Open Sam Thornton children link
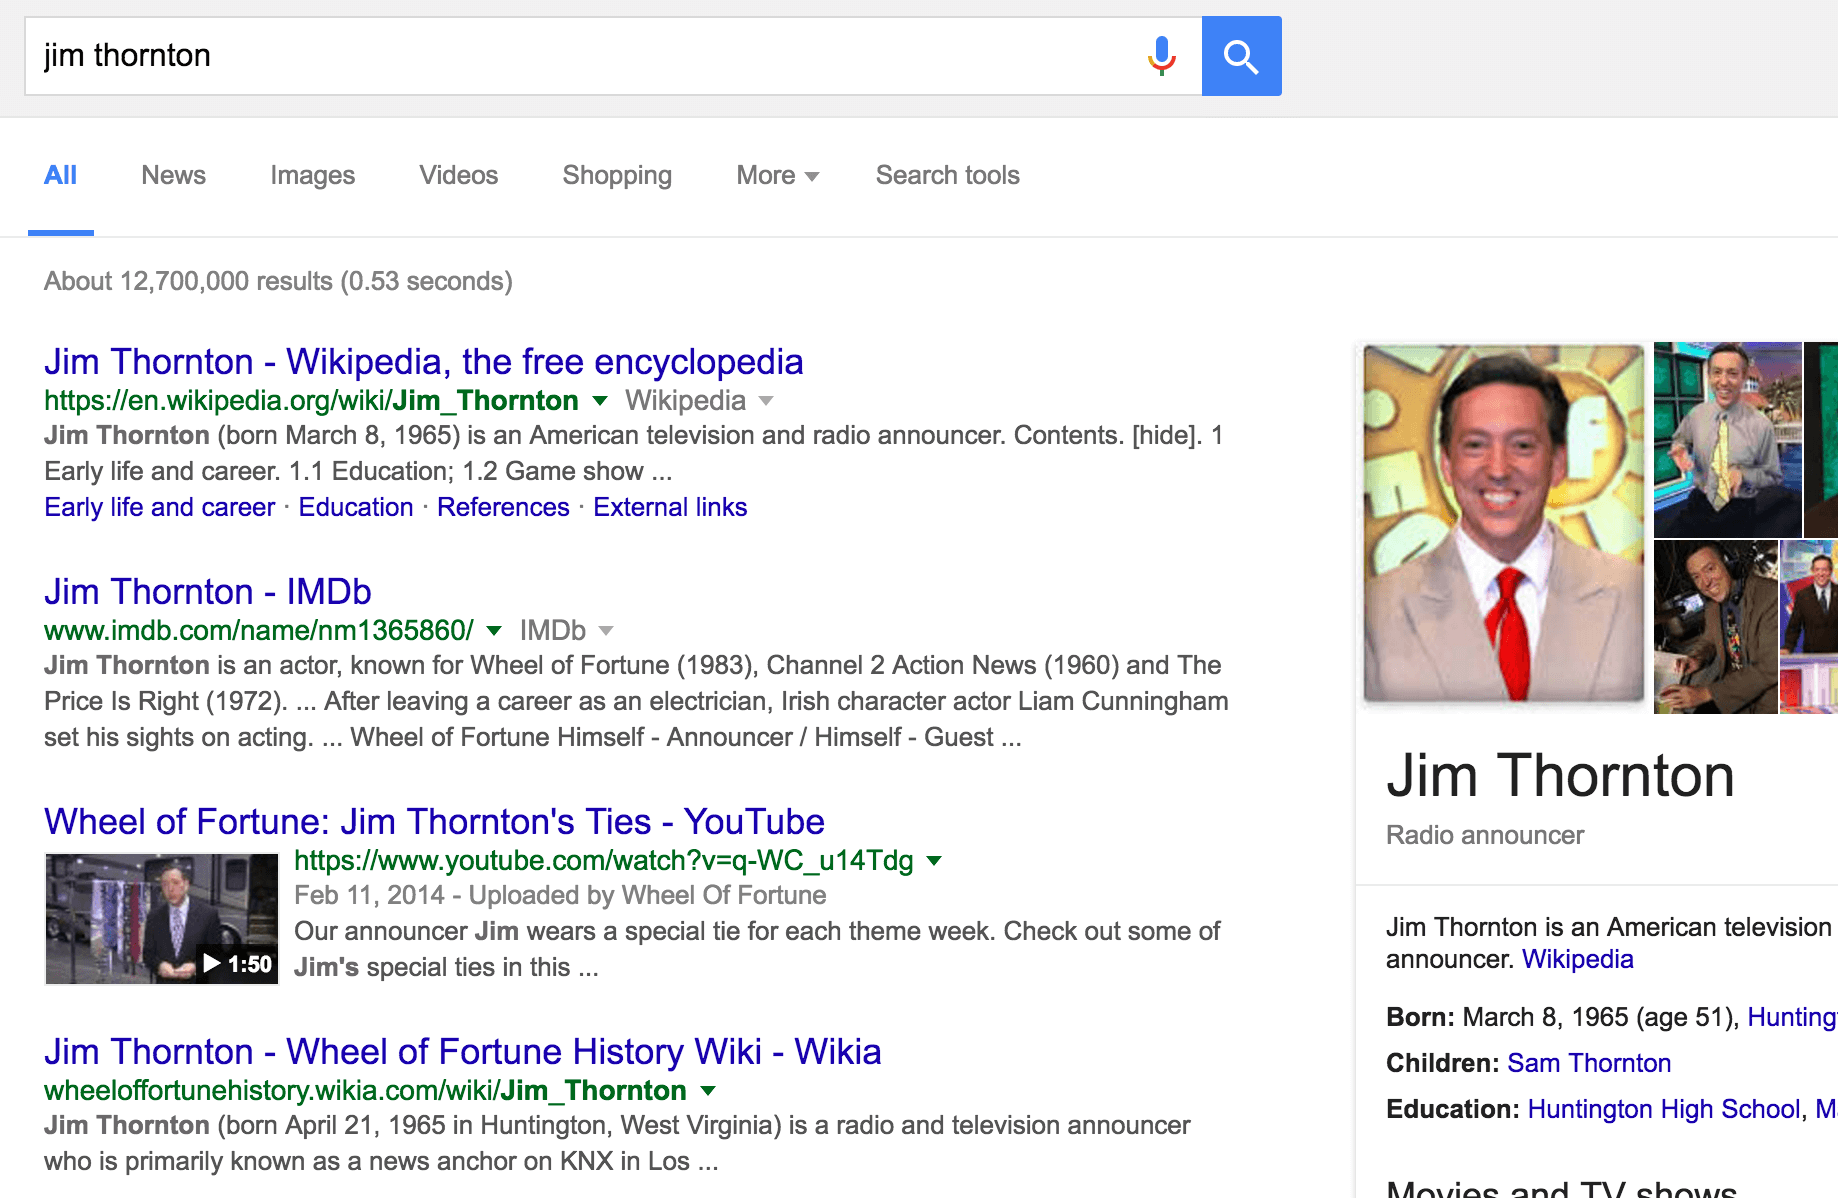Image resolution: width=1838 pixels, height=1198 pixels. [x=1589, y=1063]
